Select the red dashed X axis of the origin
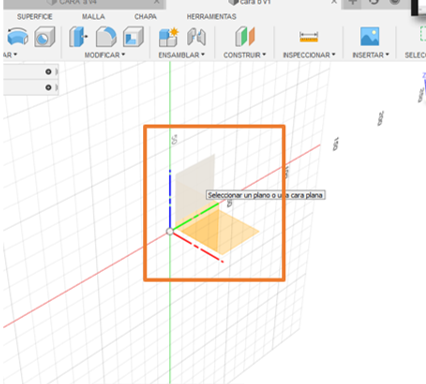426x384 pixels. pos(198,247)
